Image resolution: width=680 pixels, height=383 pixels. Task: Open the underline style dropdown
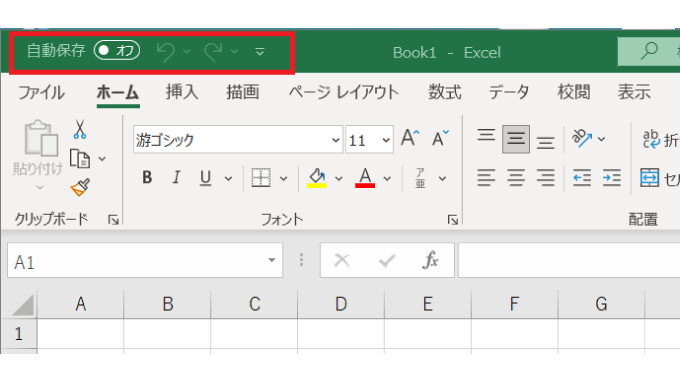(228, 178)
